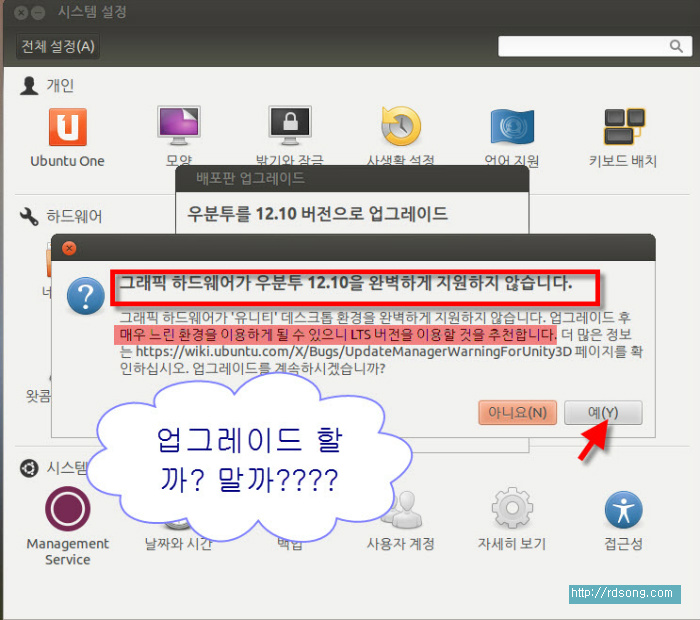Open 밝기와 잠금 (Brightness and Lock) icon
Screen dimensions: 700x620
290,127
